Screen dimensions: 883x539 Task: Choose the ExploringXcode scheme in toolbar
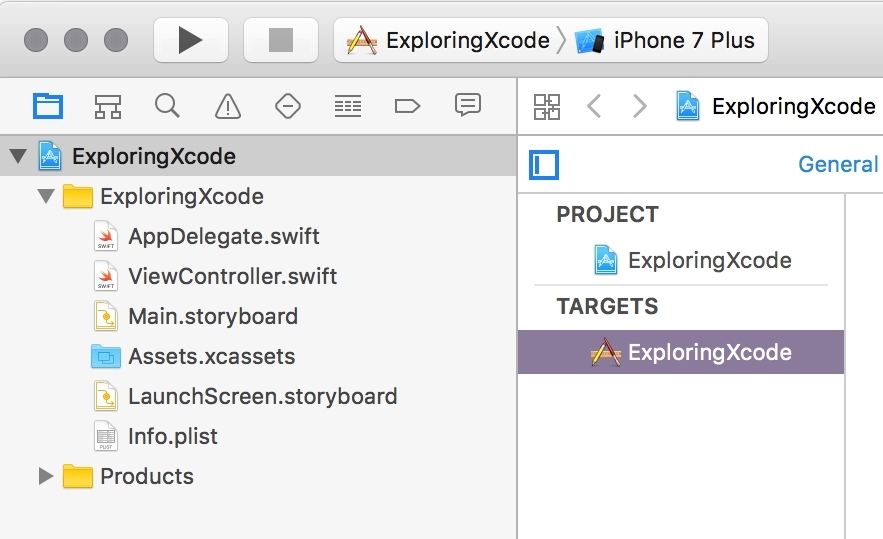click(x=448, y=41)
